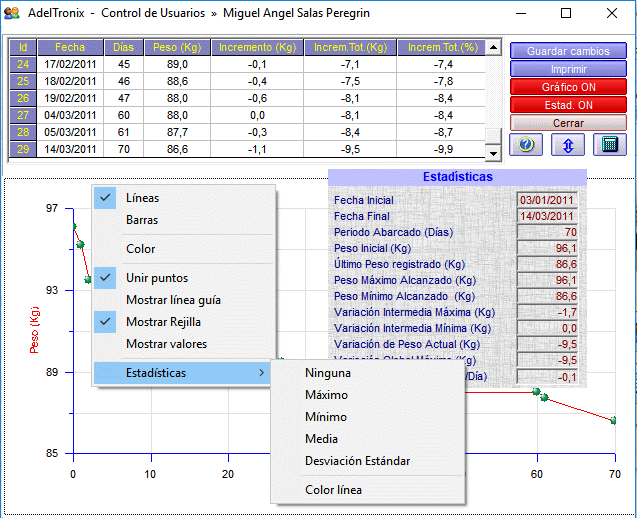This screenshot has width=637, height=518.
Task: Toggle the Líneas chart option
Action: tap(142, 198)
